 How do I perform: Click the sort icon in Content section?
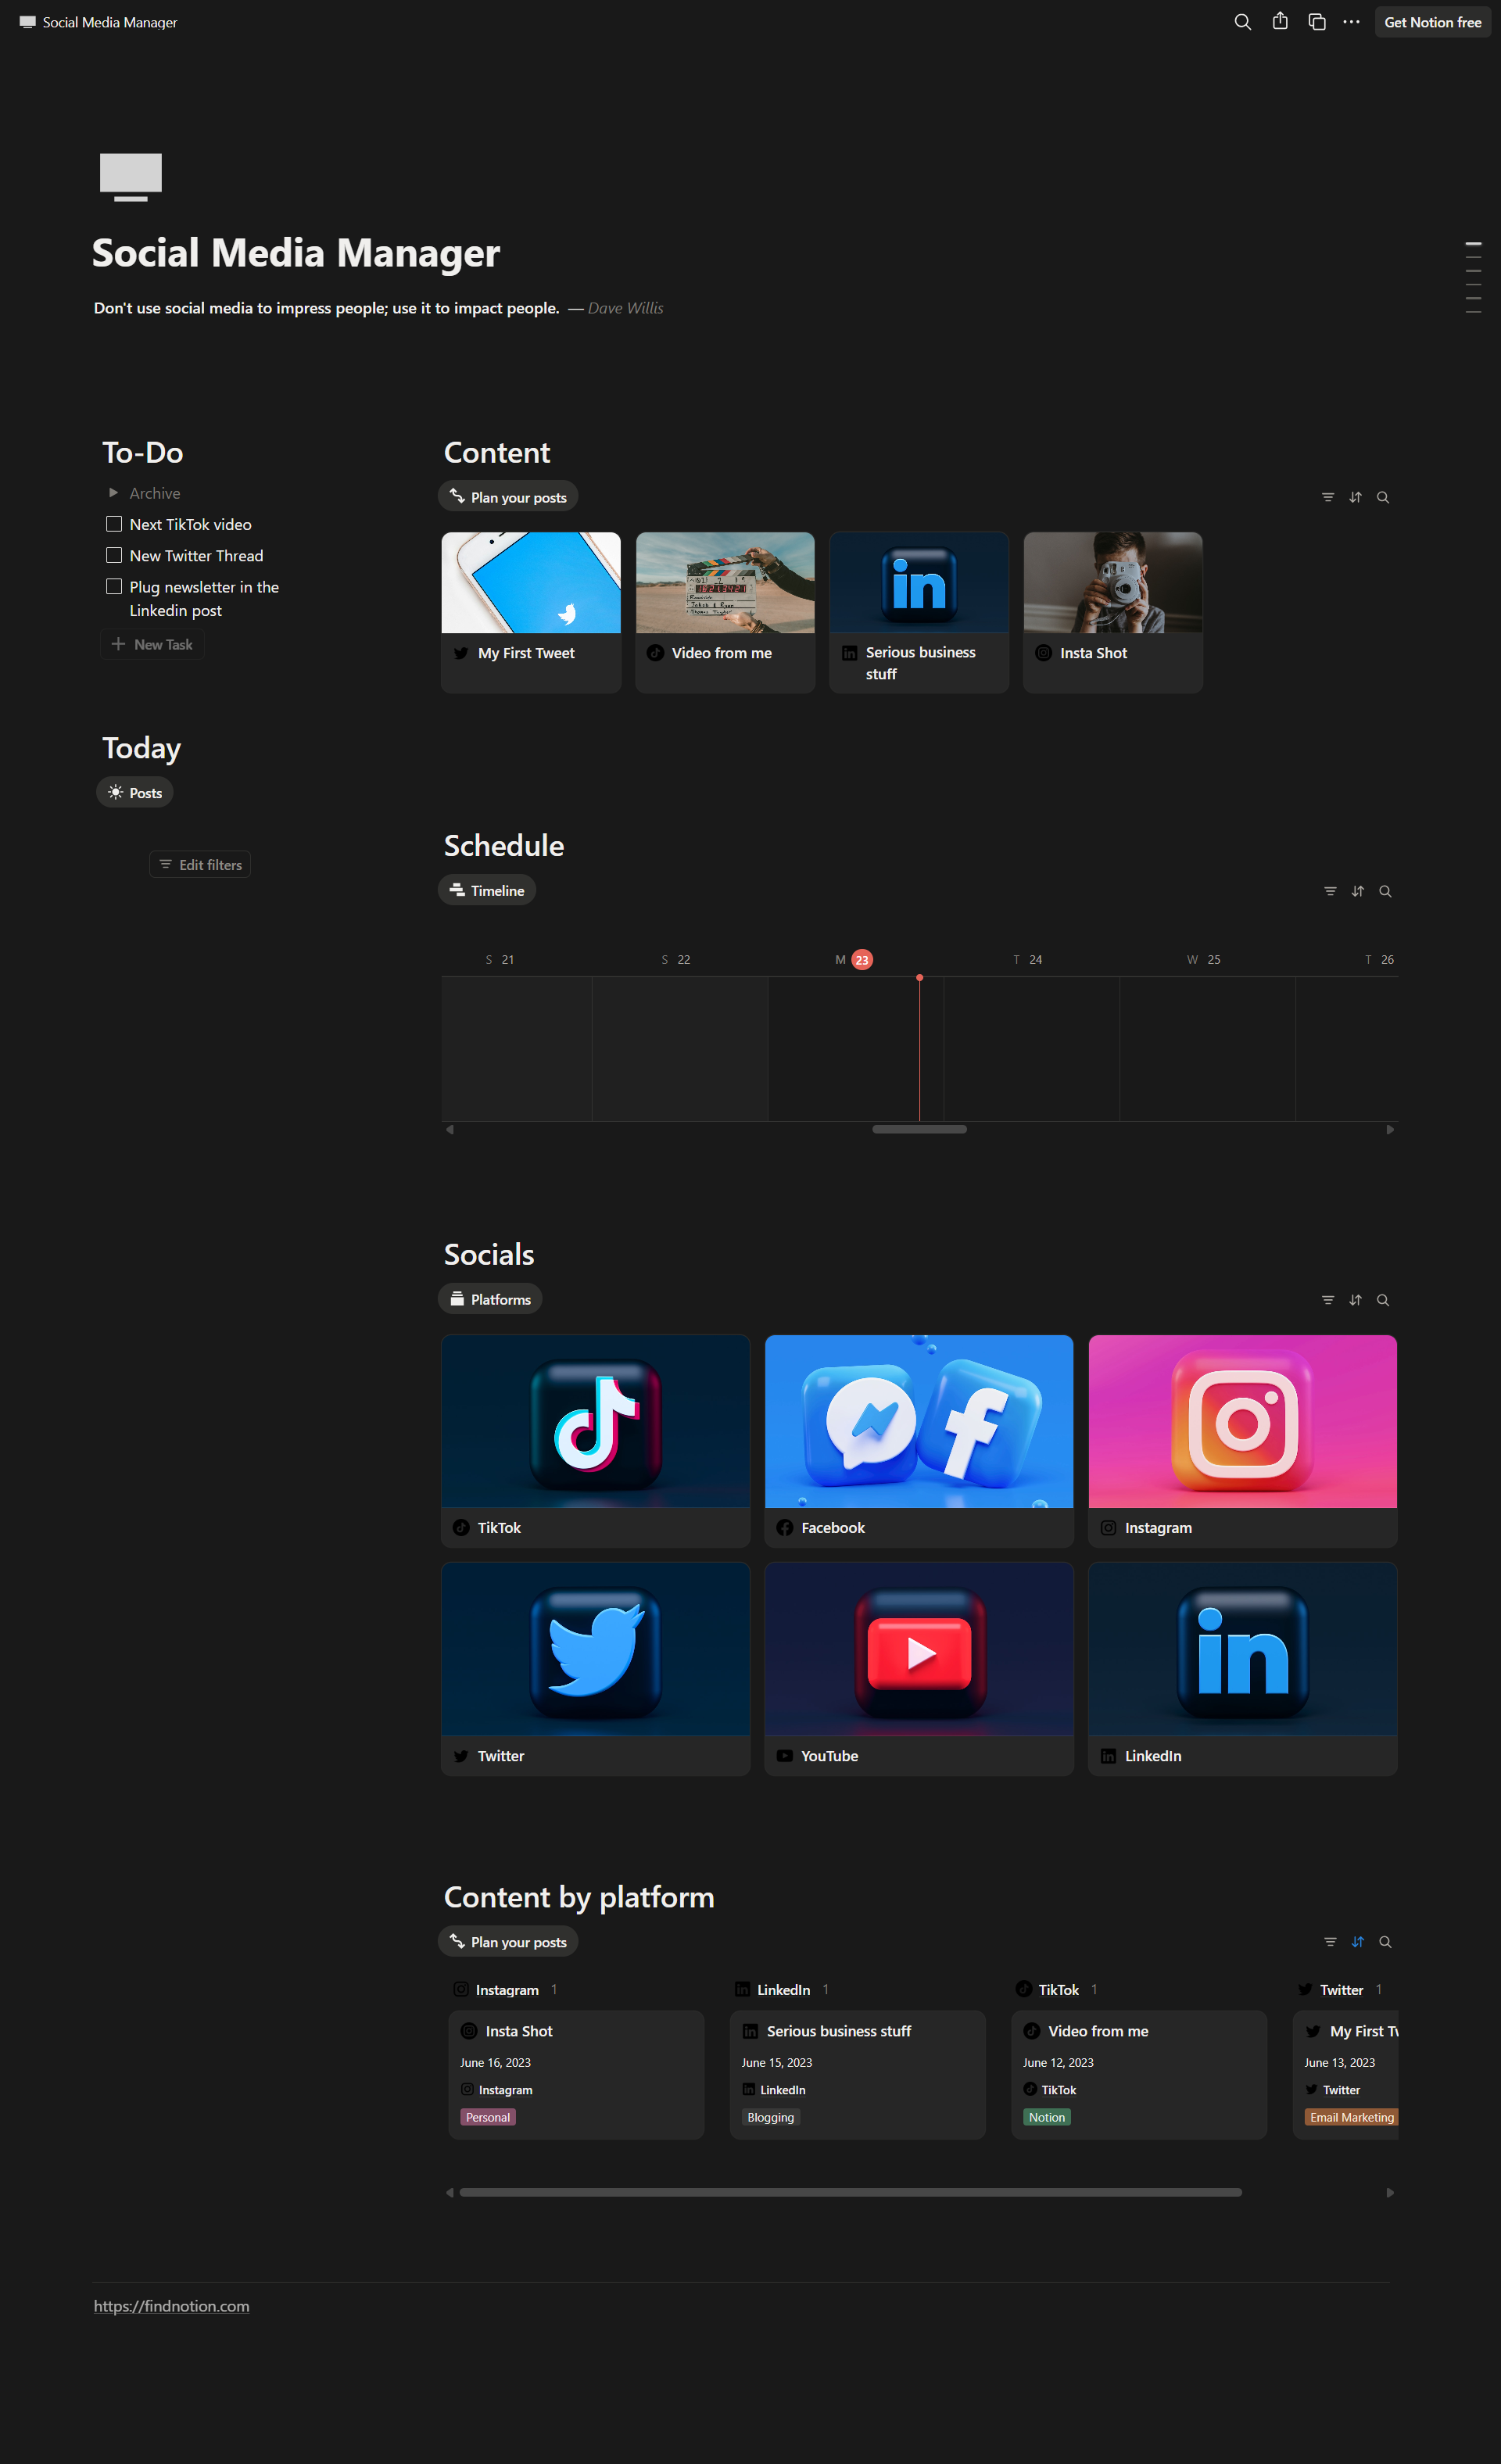point(1355,497)
